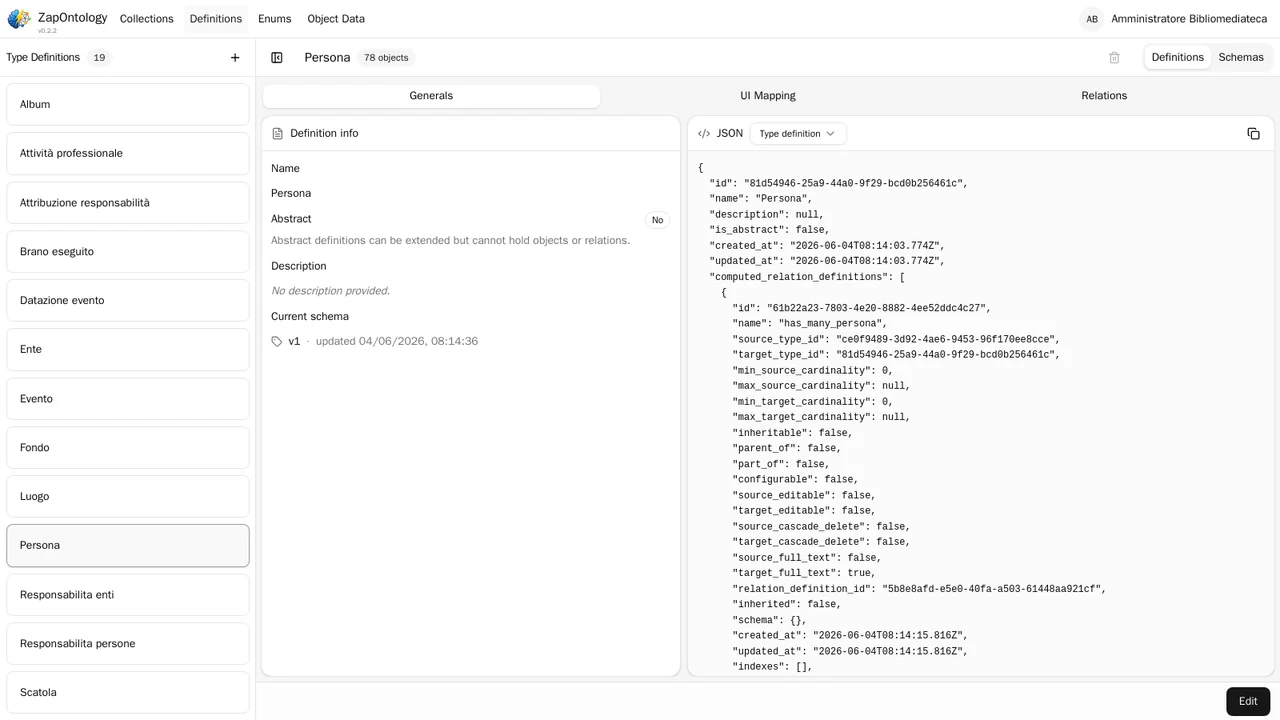Open the Attività professionale definition

[128, 153]
